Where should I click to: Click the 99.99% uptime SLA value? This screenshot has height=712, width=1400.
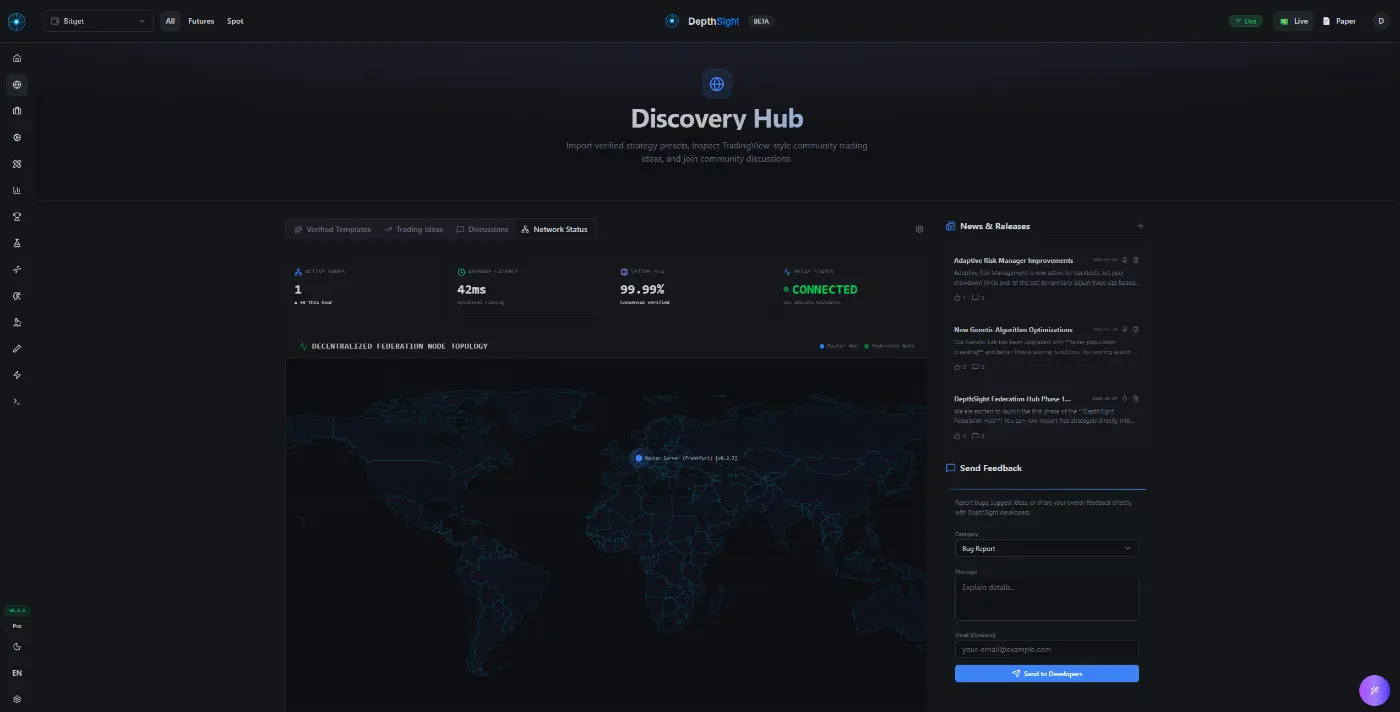pyautogui.click(x=642, y=289)
